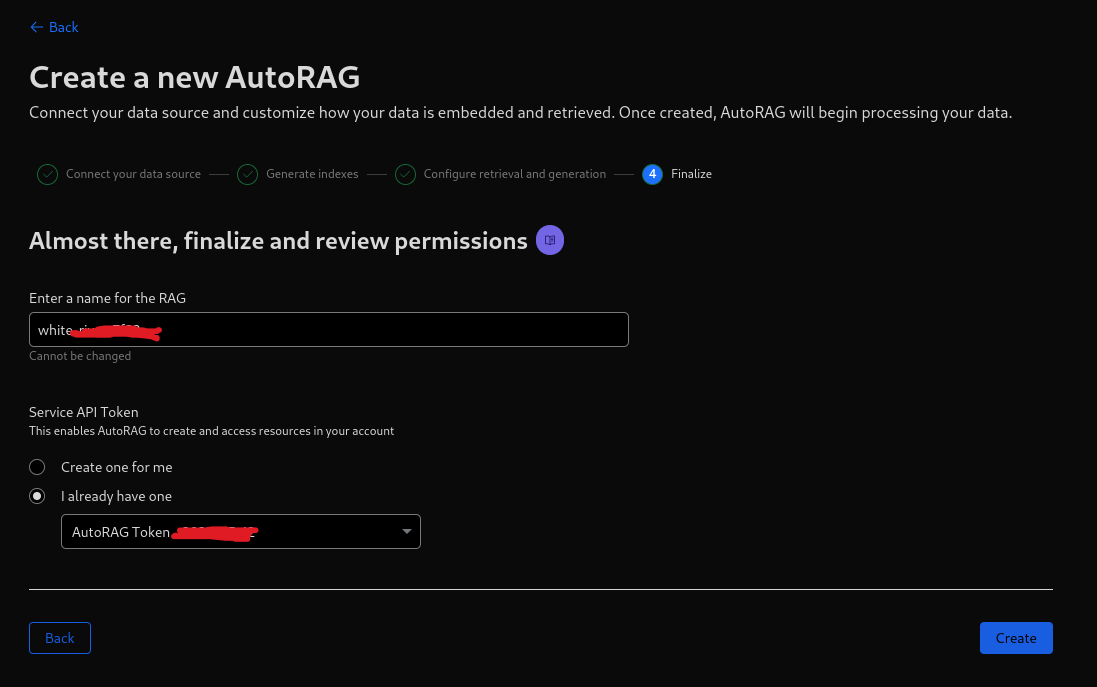1097x687 pixels.
Task: Click the purple documentation book icon
Action: click(550, 240)
